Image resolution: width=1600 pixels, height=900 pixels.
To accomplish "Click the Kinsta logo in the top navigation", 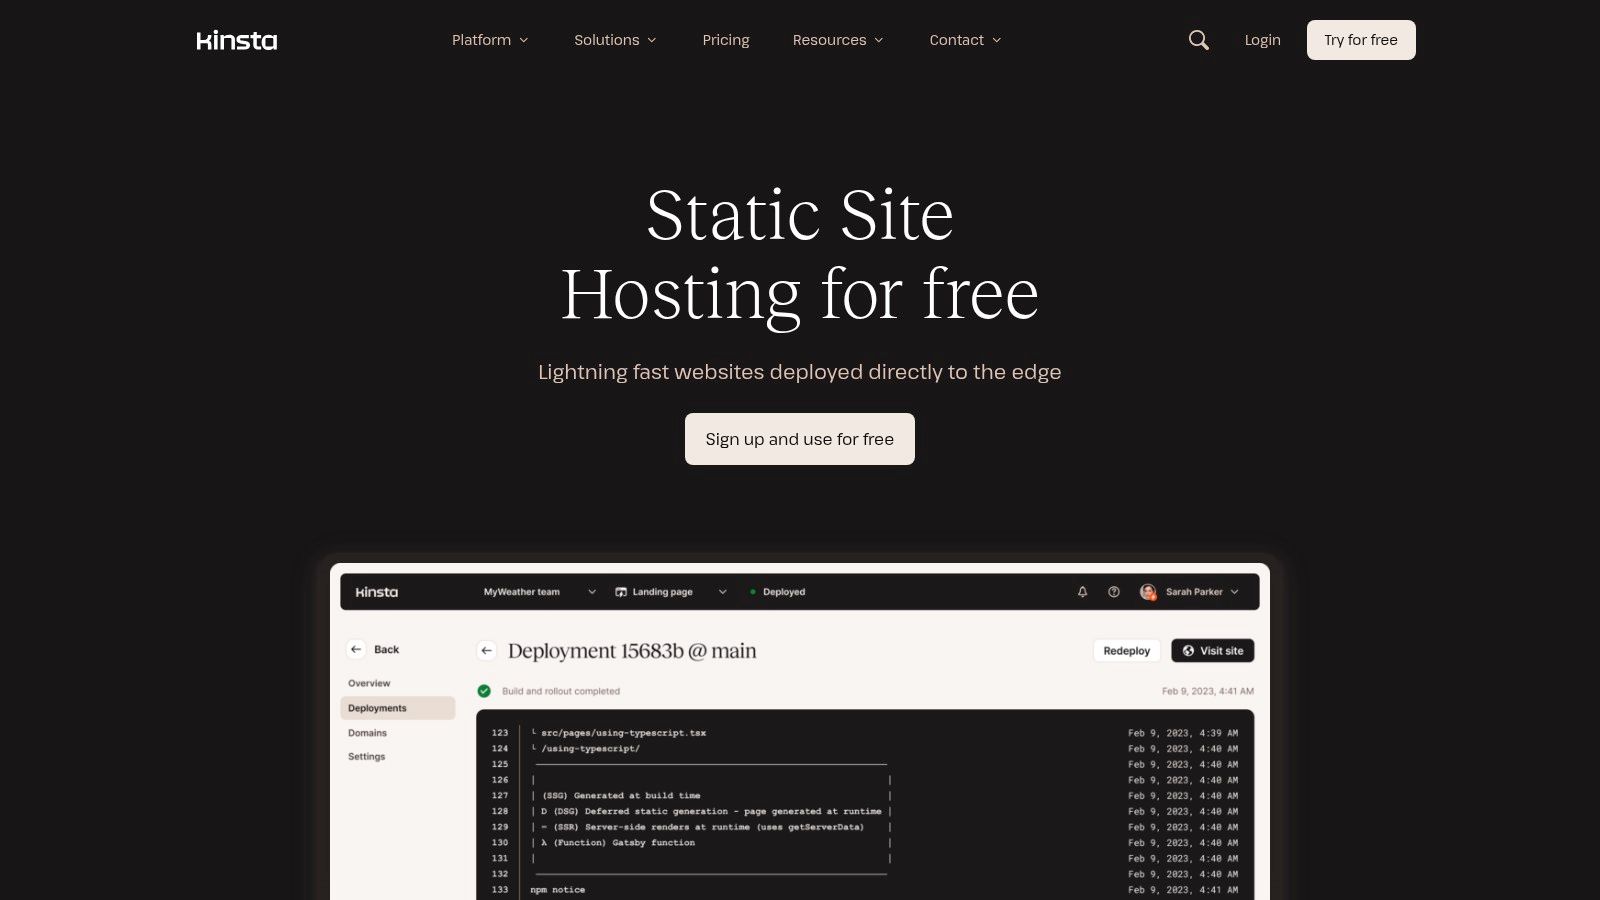I will pyautogui.click(x=236, y=40).
